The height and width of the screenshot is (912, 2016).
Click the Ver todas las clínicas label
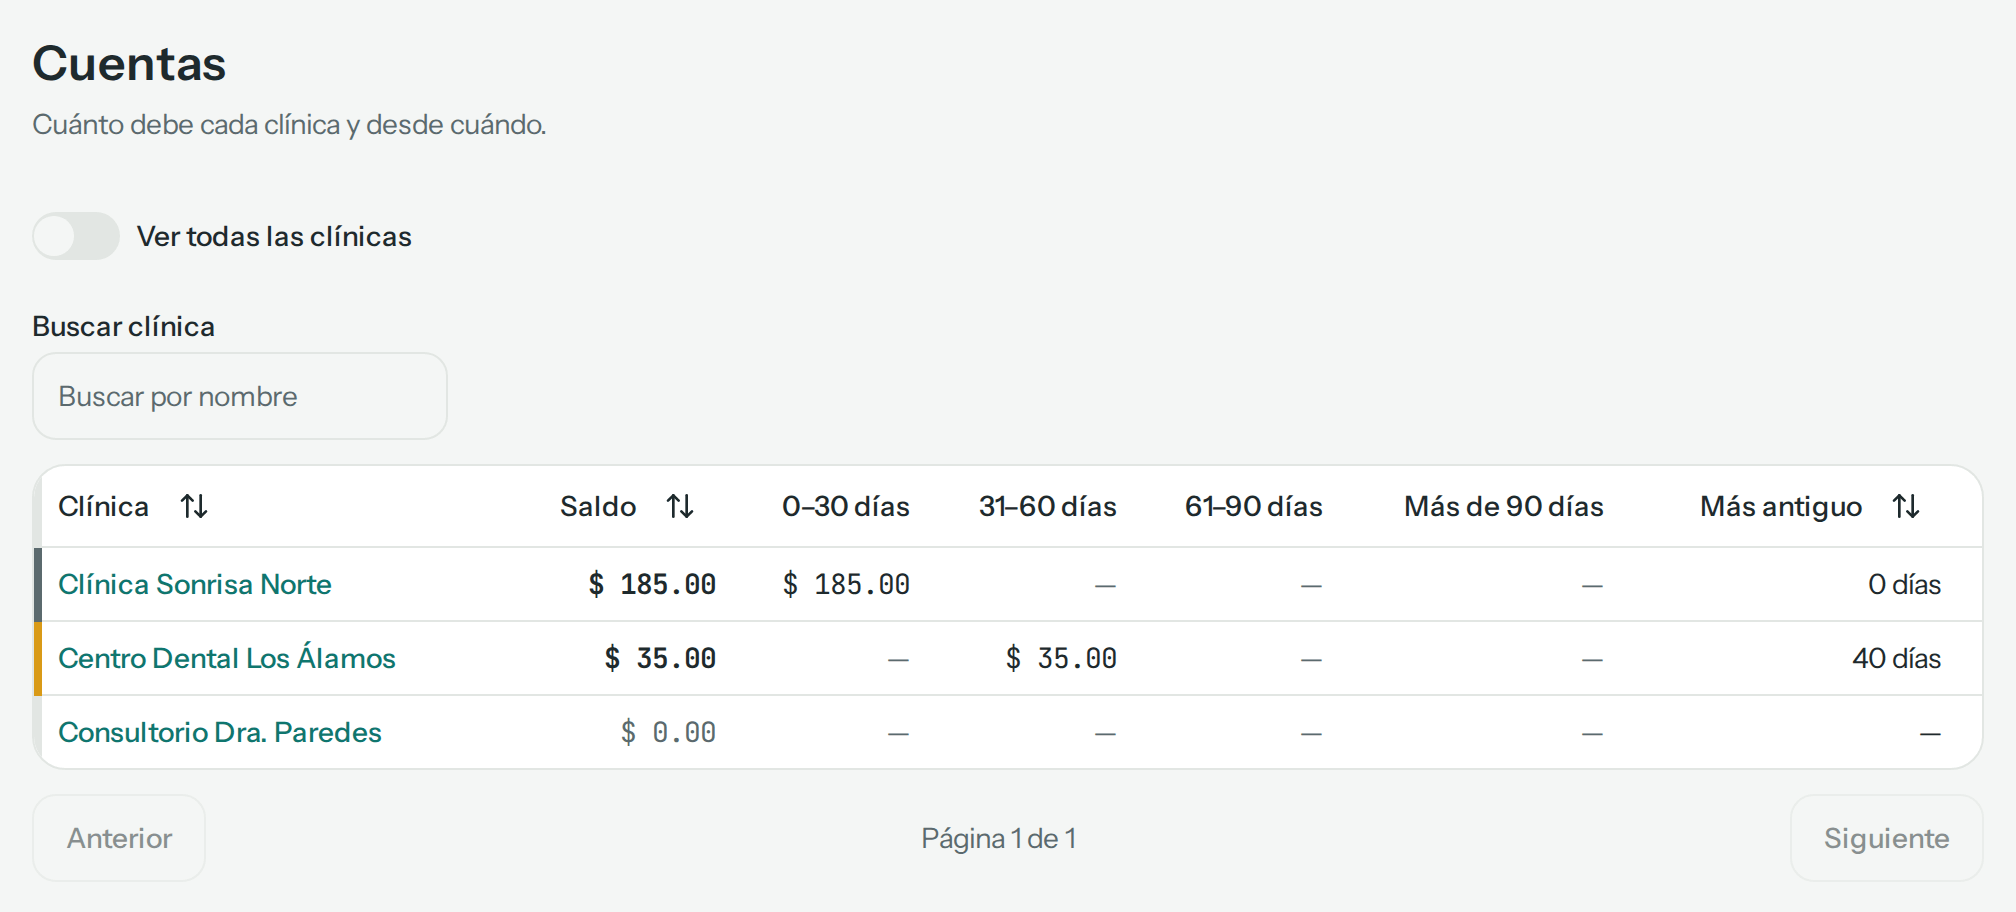click(274, 236)
